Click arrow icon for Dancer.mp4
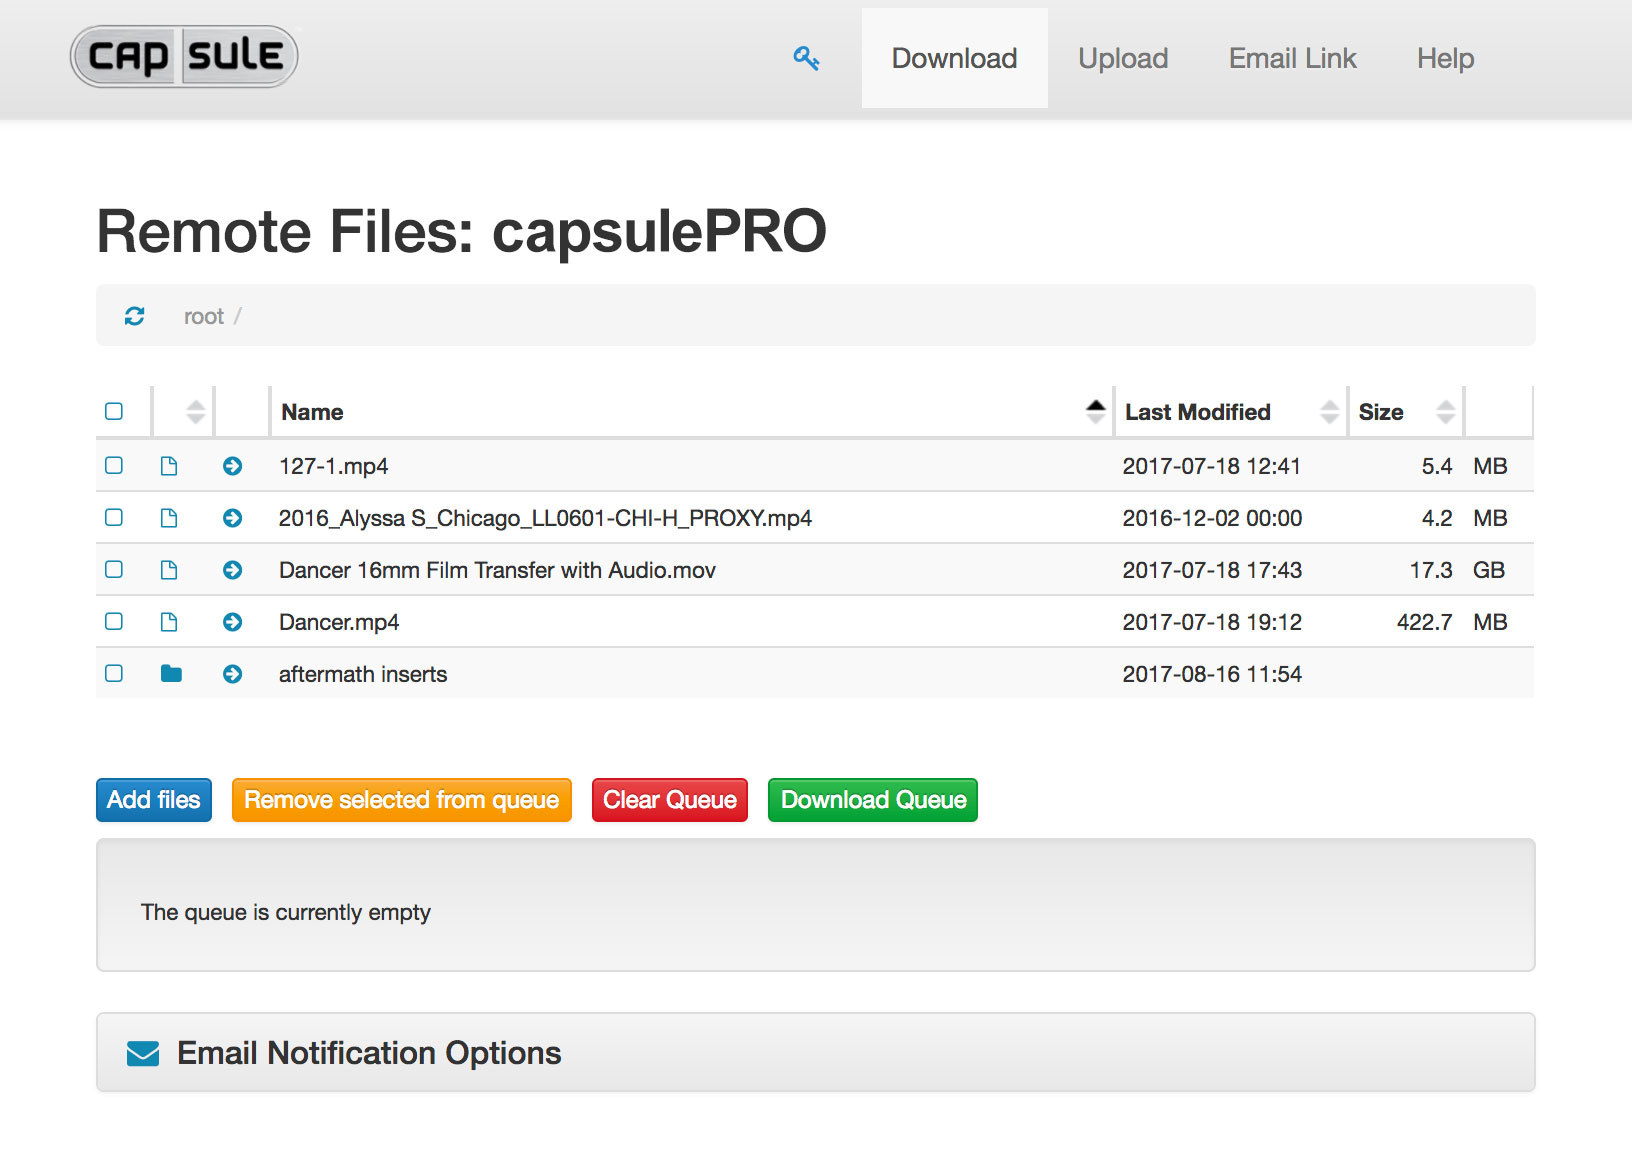This screenshot has height=1164, width=1632. [x=233, y=622]
